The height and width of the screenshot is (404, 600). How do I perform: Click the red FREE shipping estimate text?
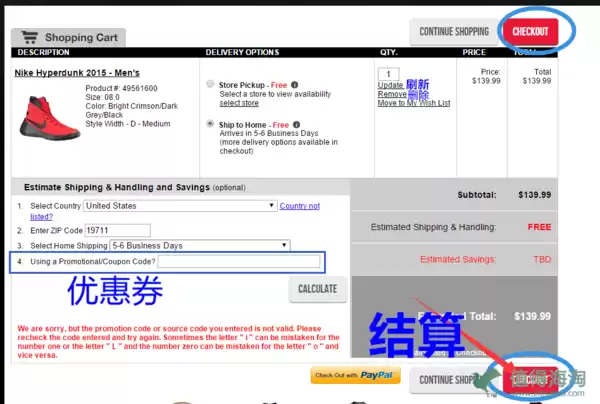tap(539, 227)
